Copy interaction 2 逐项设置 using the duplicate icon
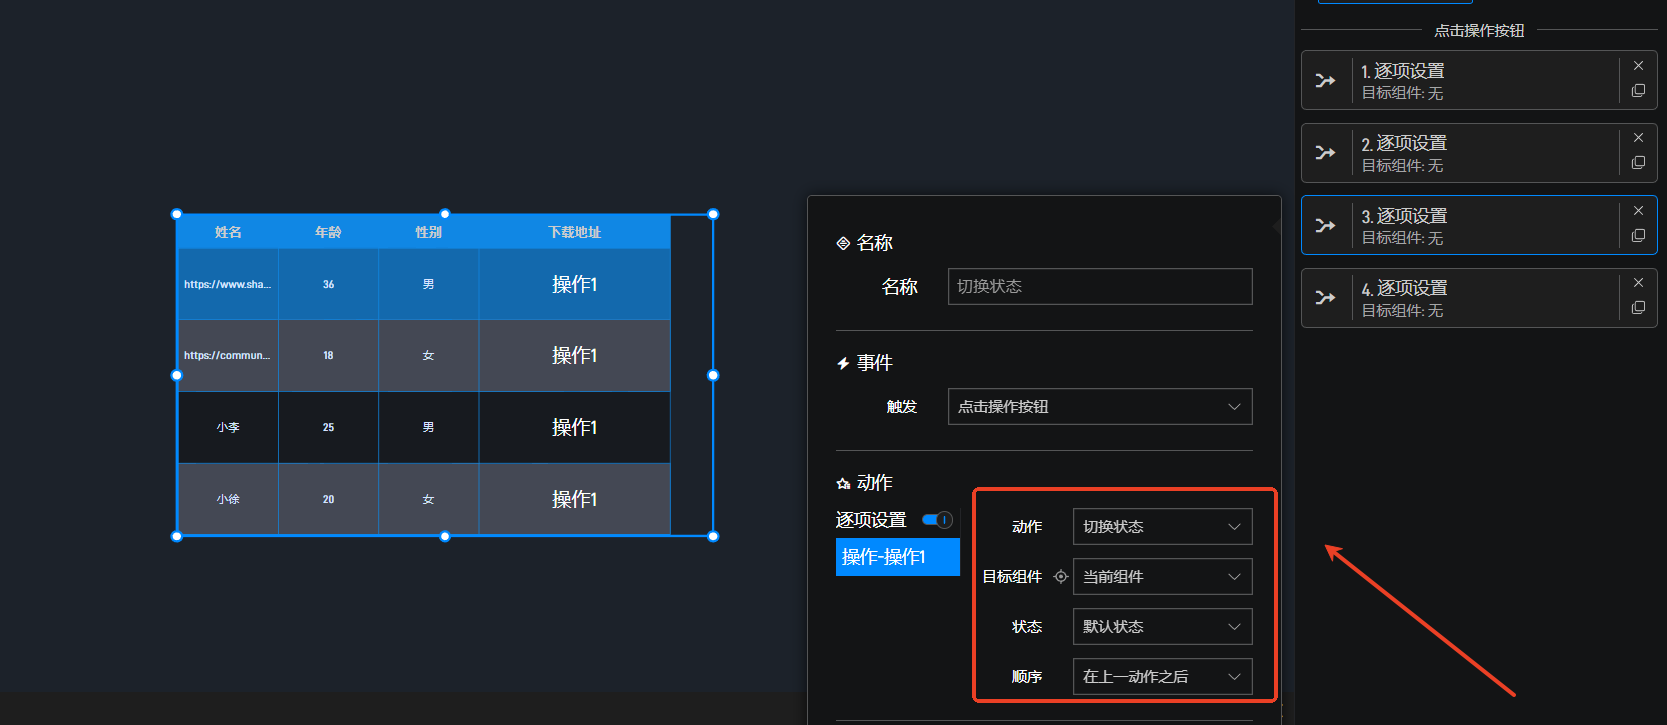 [x=1638, y=163]
